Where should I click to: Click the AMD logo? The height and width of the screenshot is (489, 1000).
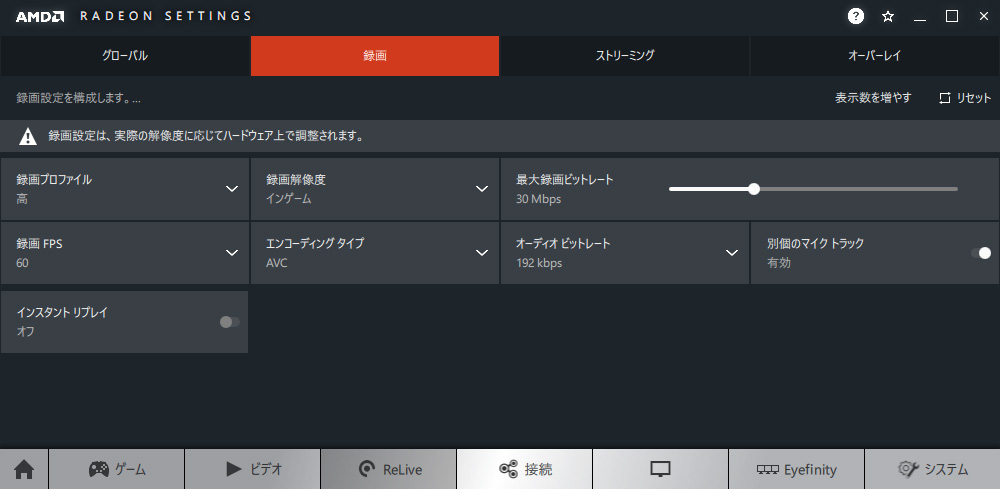click(x=40, y=17)
